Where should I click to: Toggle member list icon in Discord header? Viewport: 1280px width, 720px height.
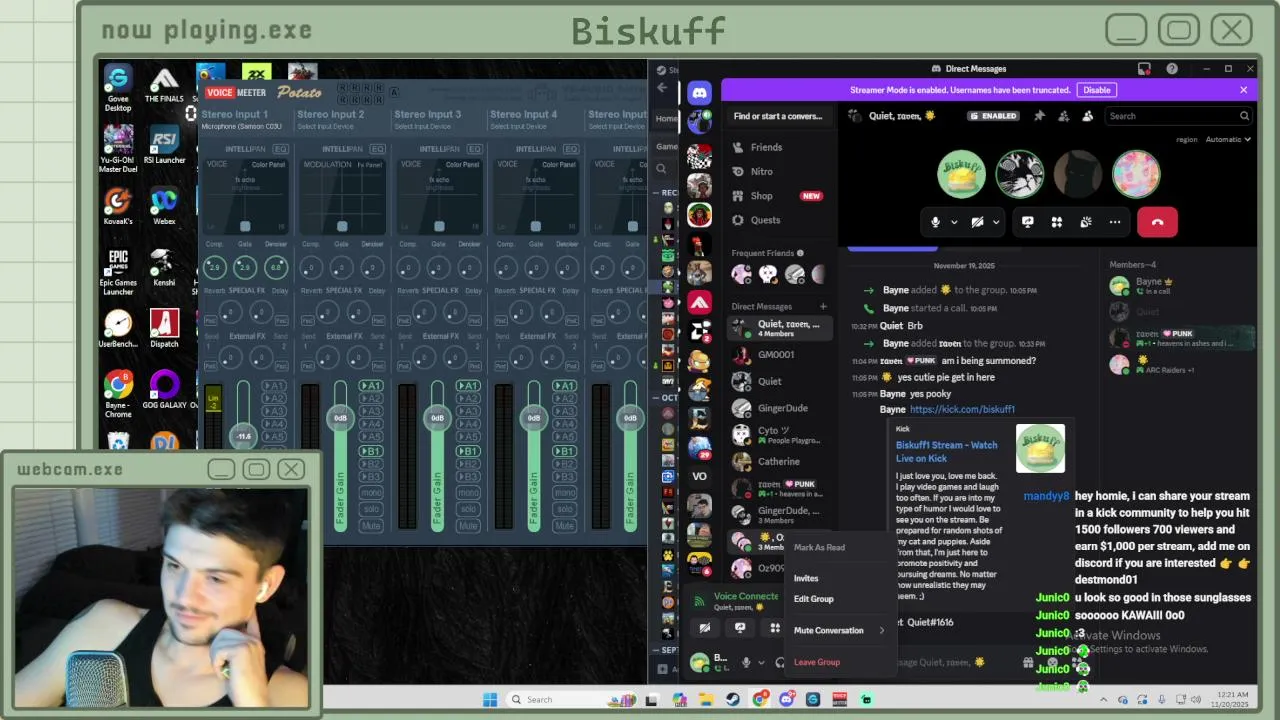(1087, 116)
